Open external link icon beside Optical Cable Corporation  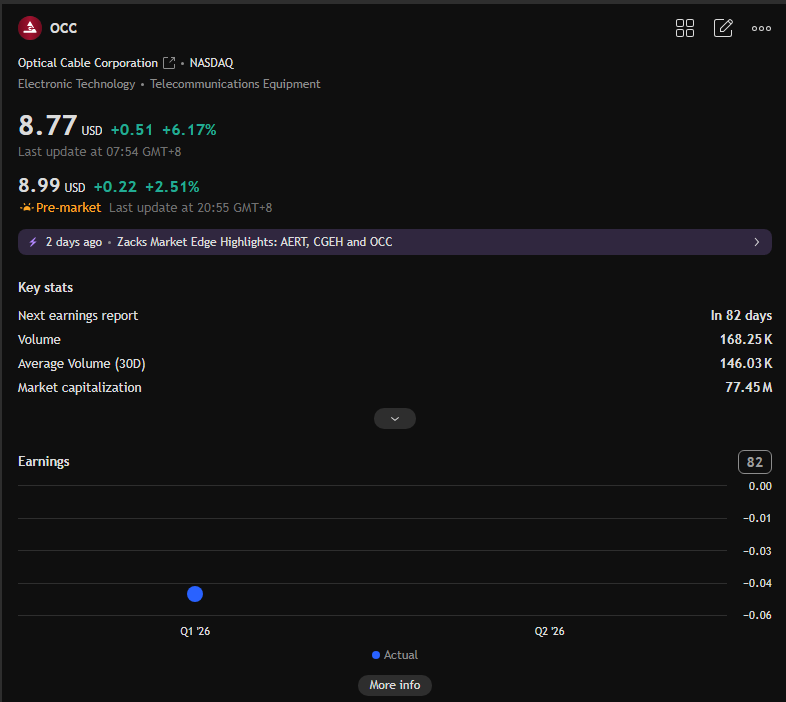[x=169, y=63]
